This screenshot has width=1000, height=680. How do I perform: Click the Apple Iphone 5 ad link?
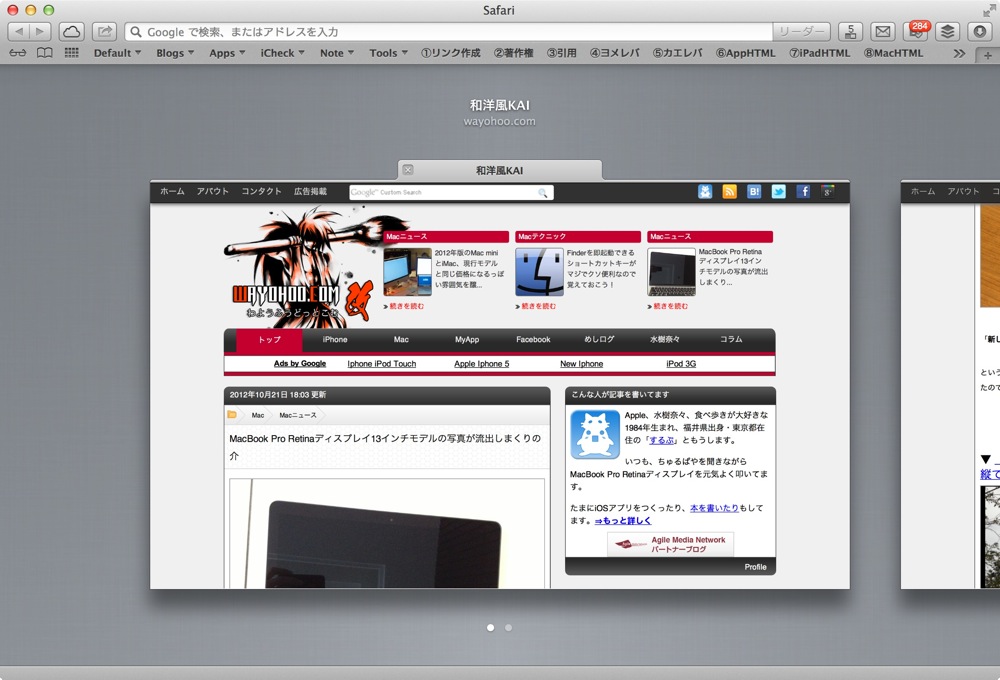point(482,364)
